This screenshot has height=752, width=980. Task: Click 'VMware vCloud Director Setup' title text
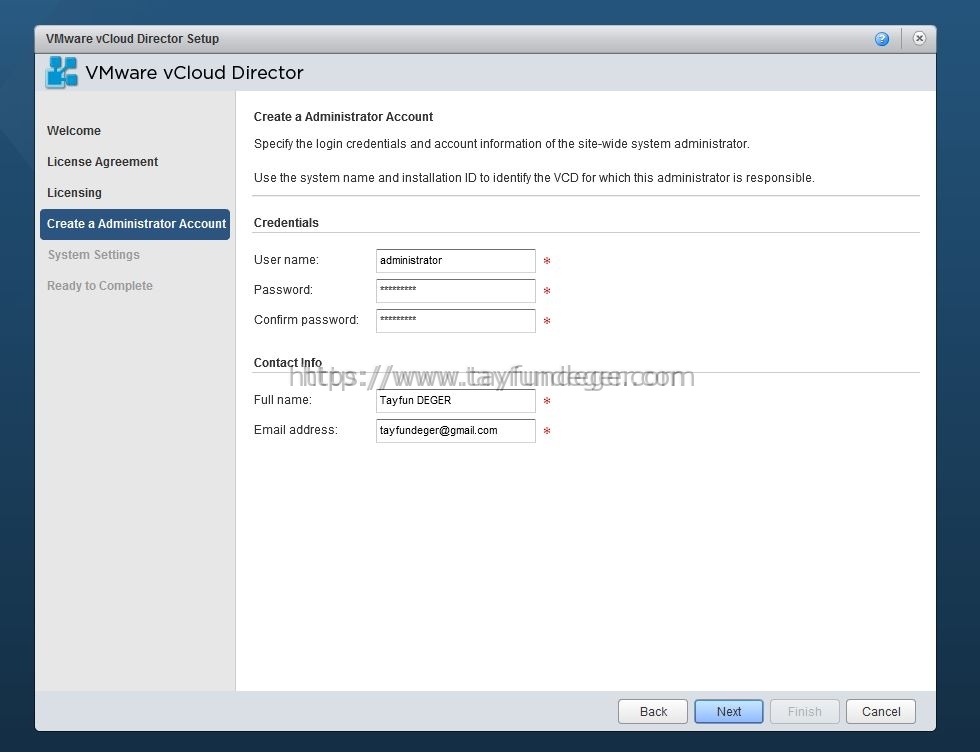click(x=132, y=39)
